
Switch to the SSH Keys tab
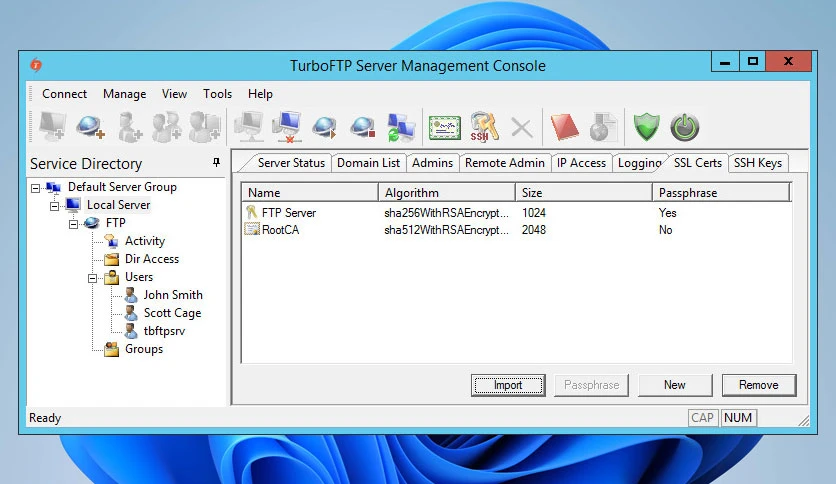[758, 163]
